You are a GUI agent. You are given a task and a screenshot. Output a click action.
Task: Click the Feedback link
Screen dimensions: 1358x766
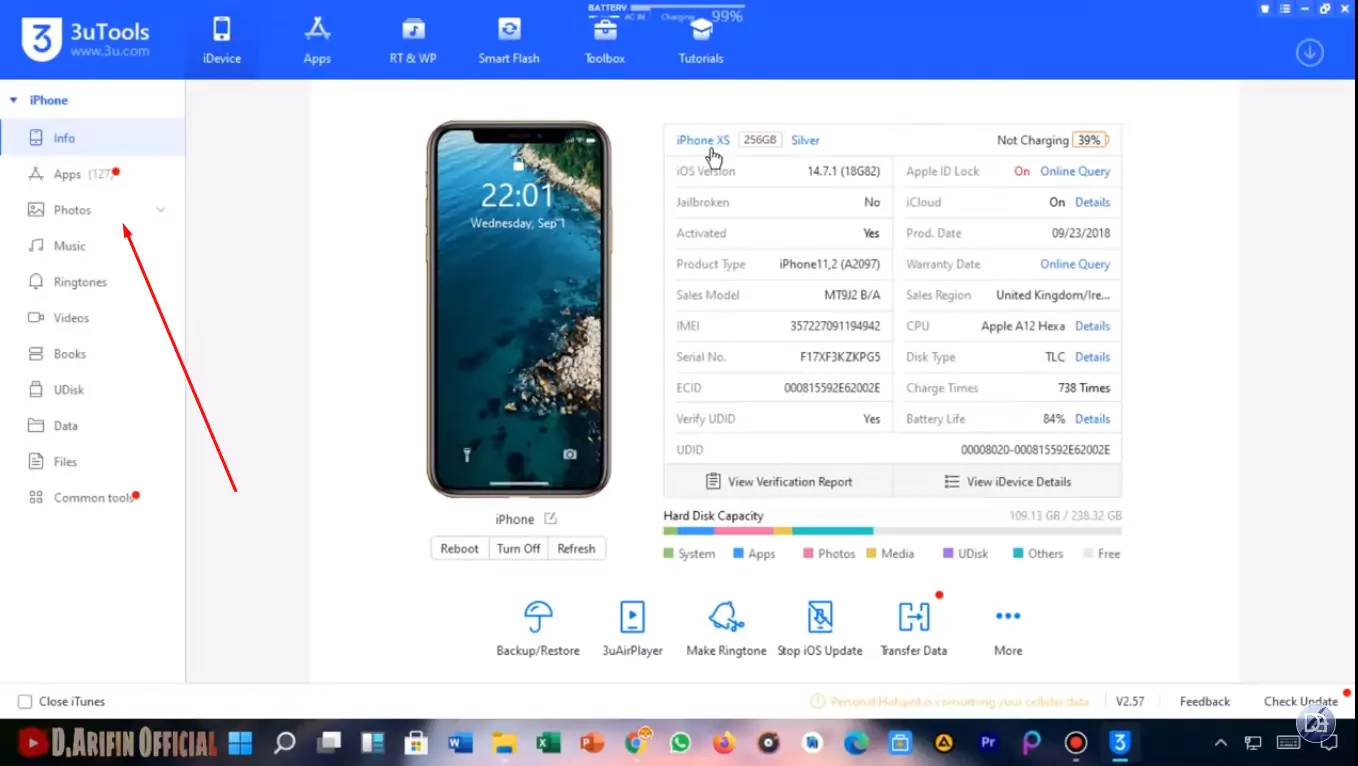click(x=1205, y=702)
